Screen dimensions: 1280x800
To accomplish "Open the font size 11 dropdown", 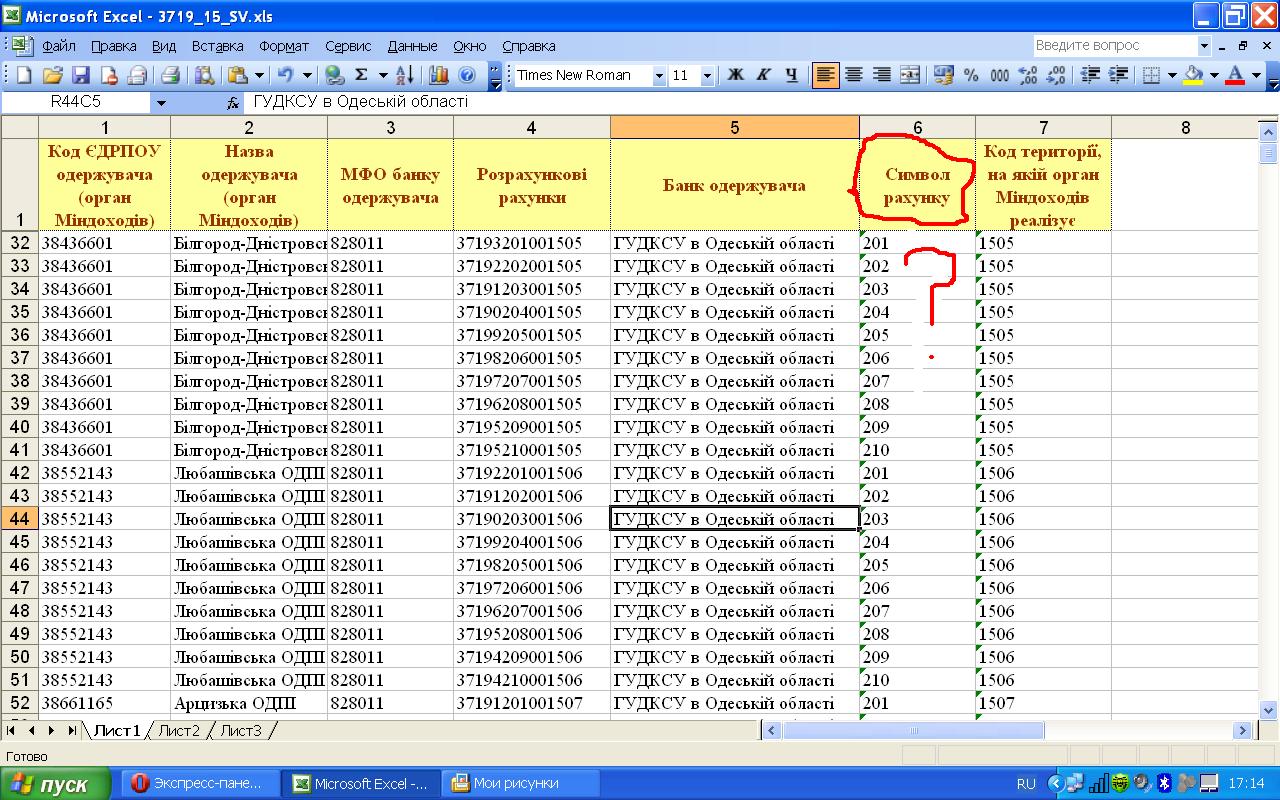I will (x=707, y=76).
